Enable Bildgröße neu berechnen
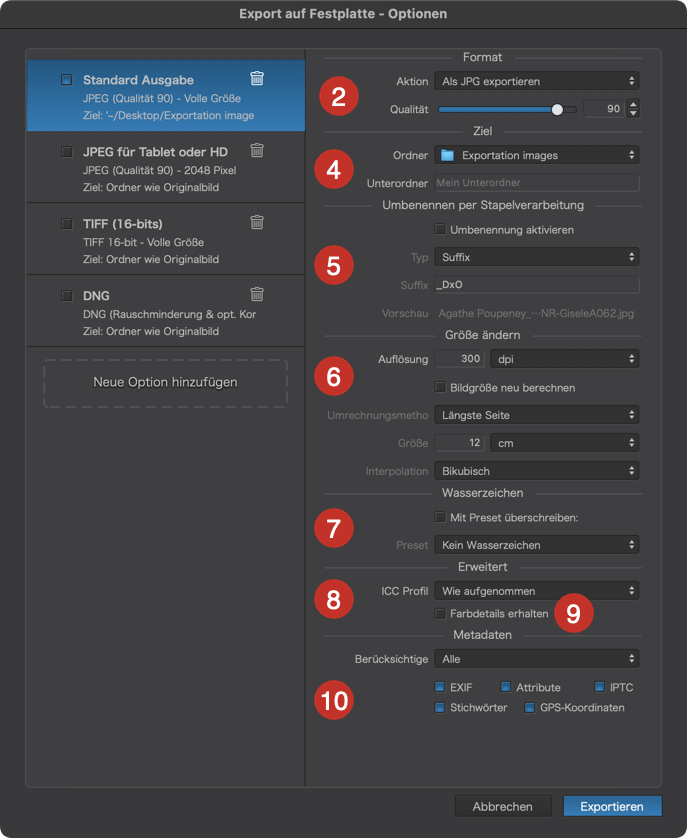Screen dimensions: 687x838 point(440,387)
